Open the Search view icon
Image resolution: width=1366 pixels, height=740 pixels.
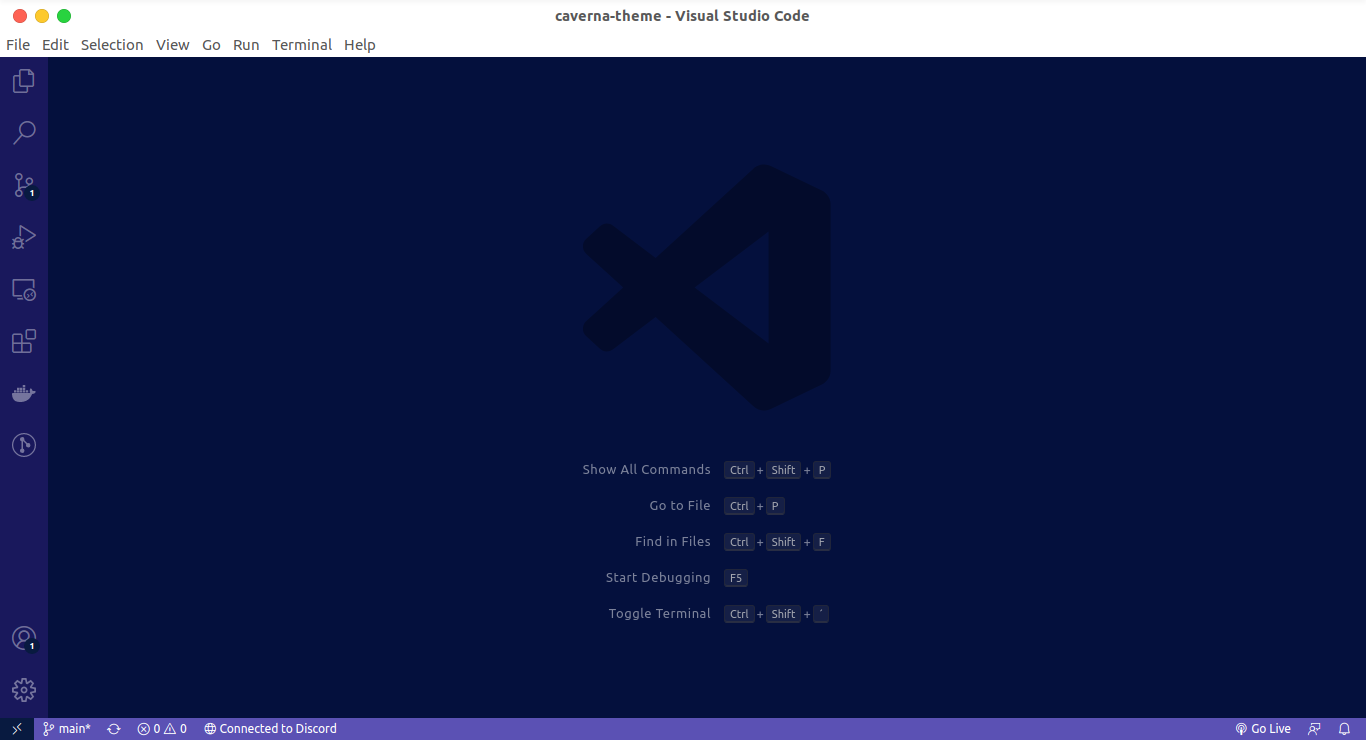click(24, 133)
